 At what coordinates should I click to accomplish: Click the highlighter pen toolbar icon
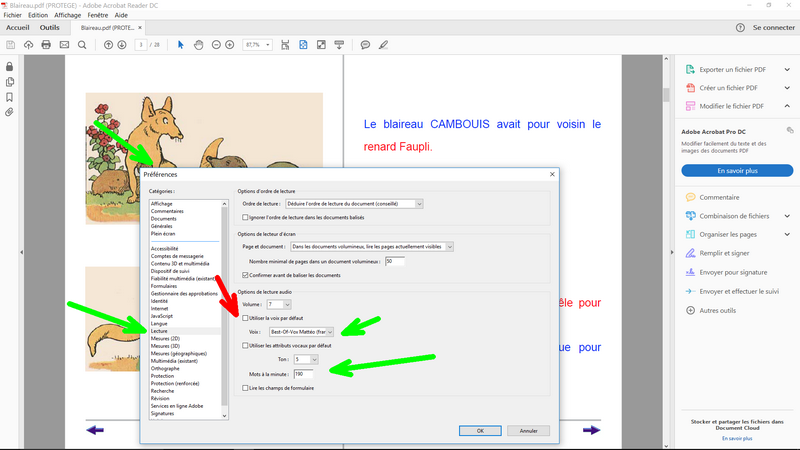[x=384, y=45]
